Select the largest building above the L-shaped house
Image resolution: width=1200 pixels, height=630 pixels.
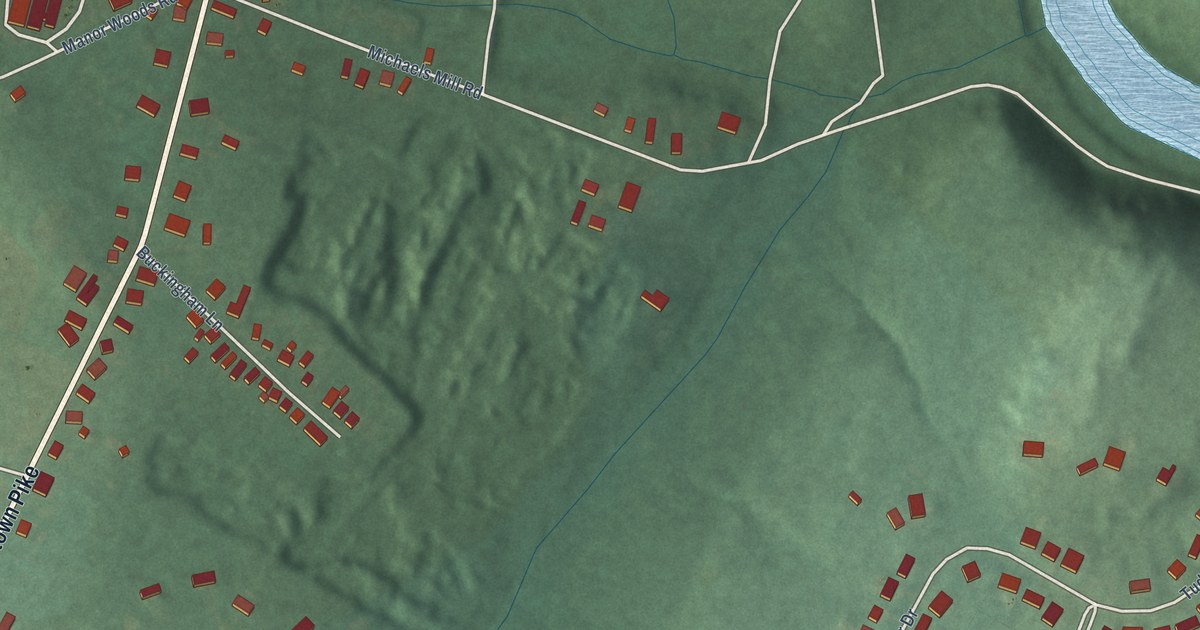(x=629, y=196)
